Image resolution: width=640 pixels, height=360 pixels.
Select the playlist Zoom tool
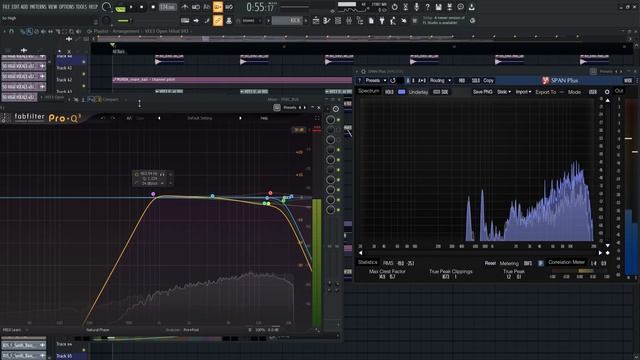point(71,31)
